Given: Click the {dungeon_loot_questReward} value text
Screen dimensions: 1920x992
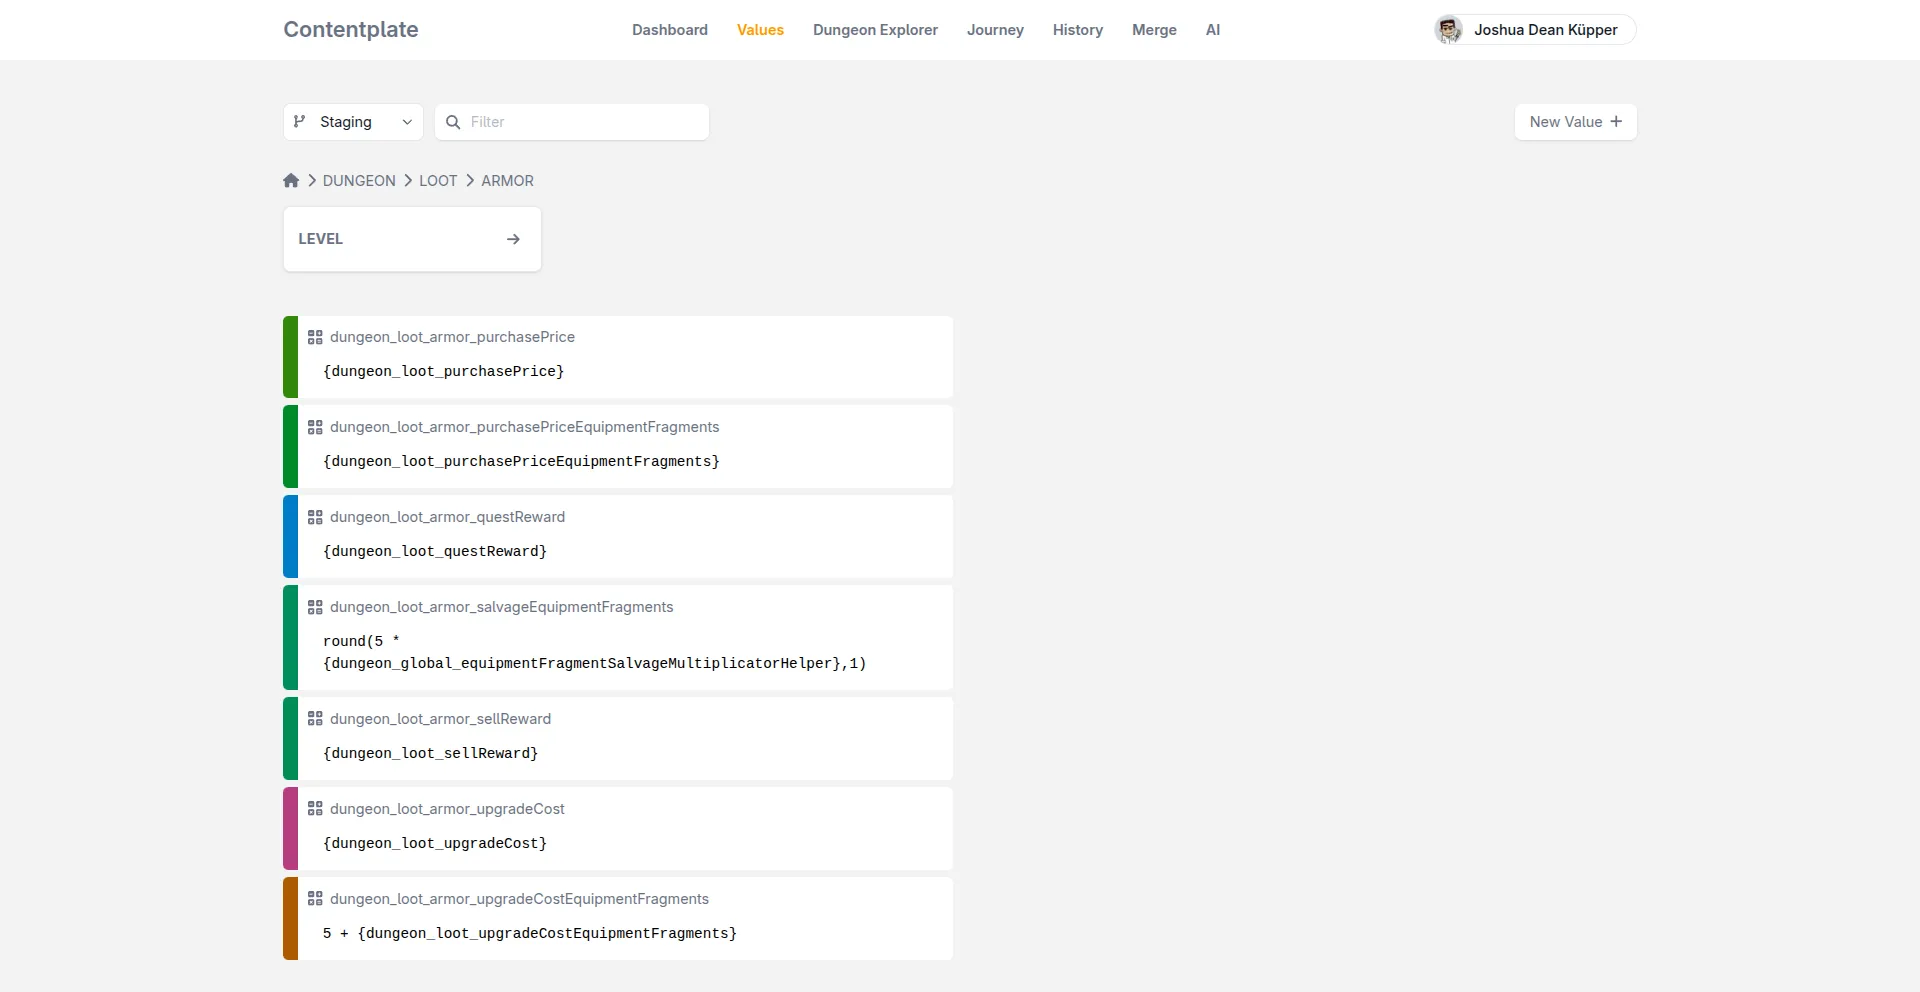Looking at the screenshot, I should [435, 551].
